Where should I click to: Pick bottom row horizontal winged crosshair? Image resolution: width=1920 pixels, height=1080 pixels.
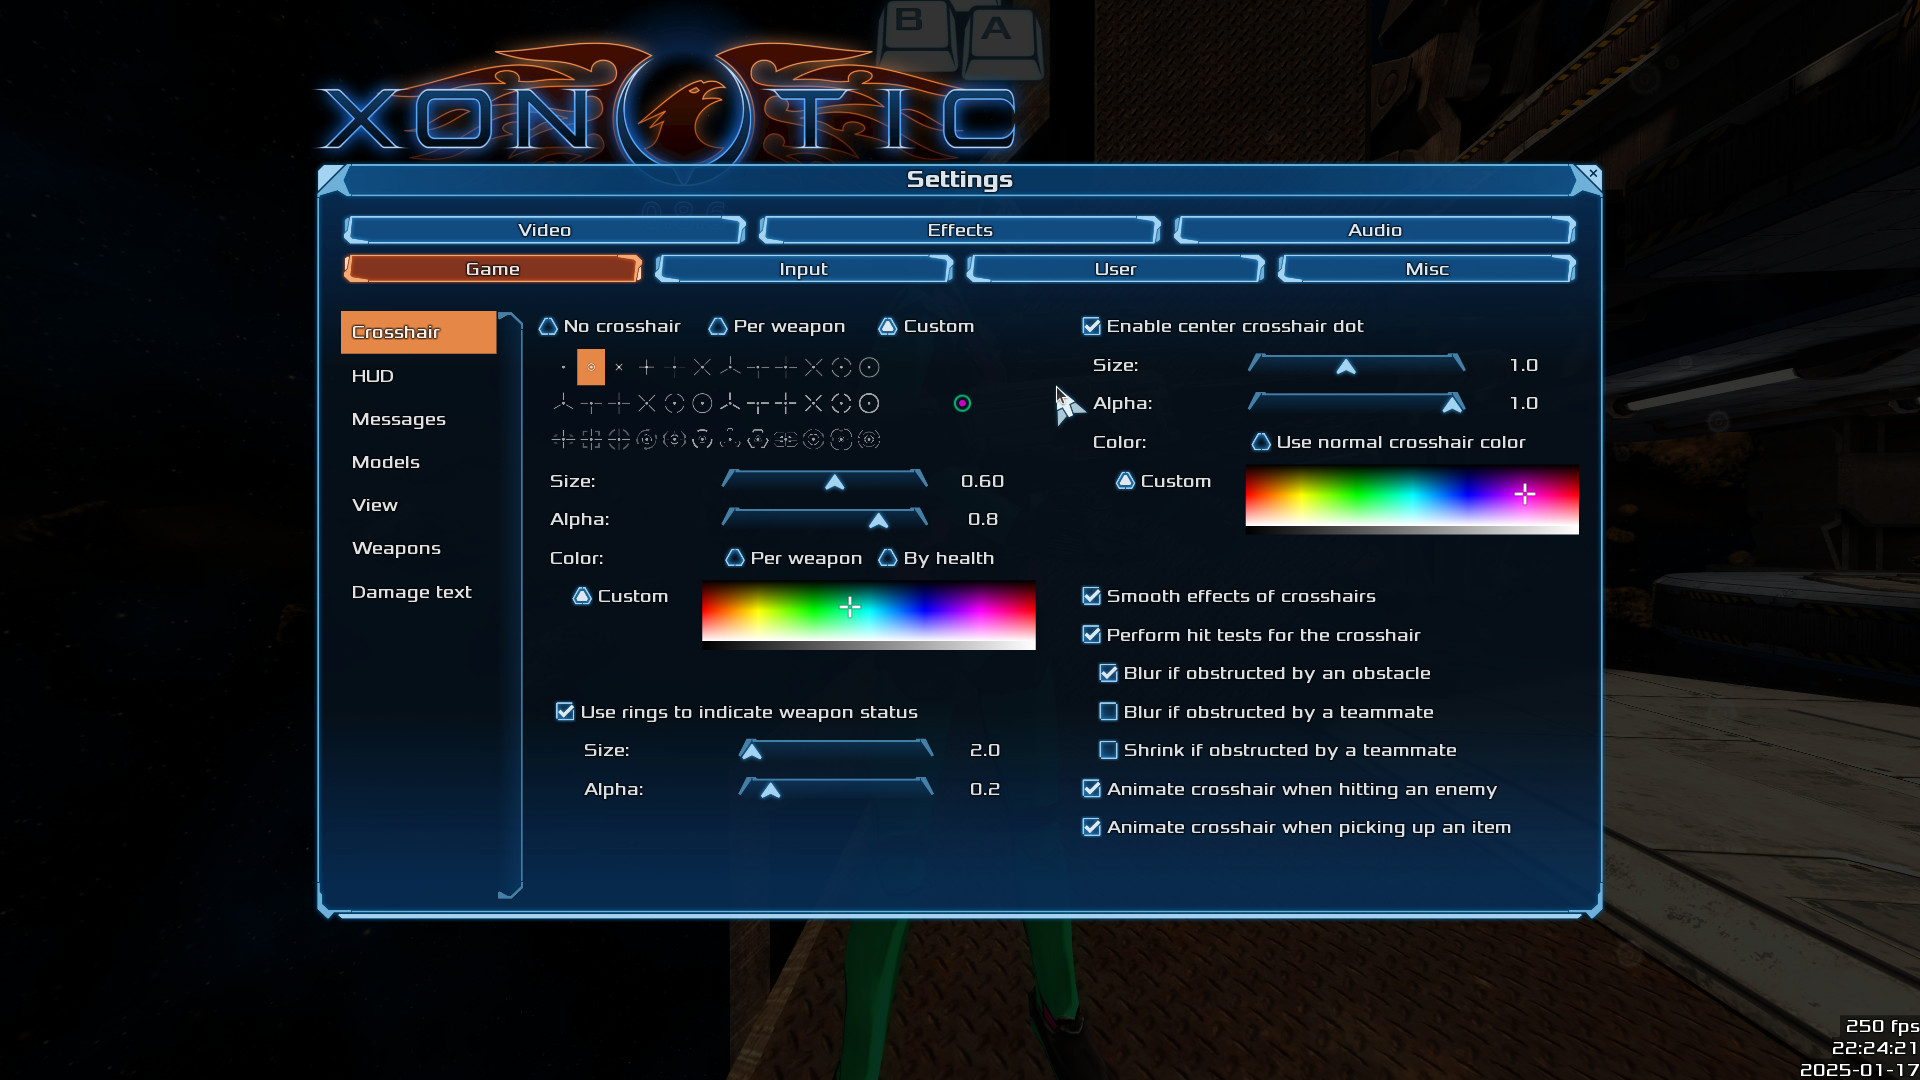[x=786, y=439]
